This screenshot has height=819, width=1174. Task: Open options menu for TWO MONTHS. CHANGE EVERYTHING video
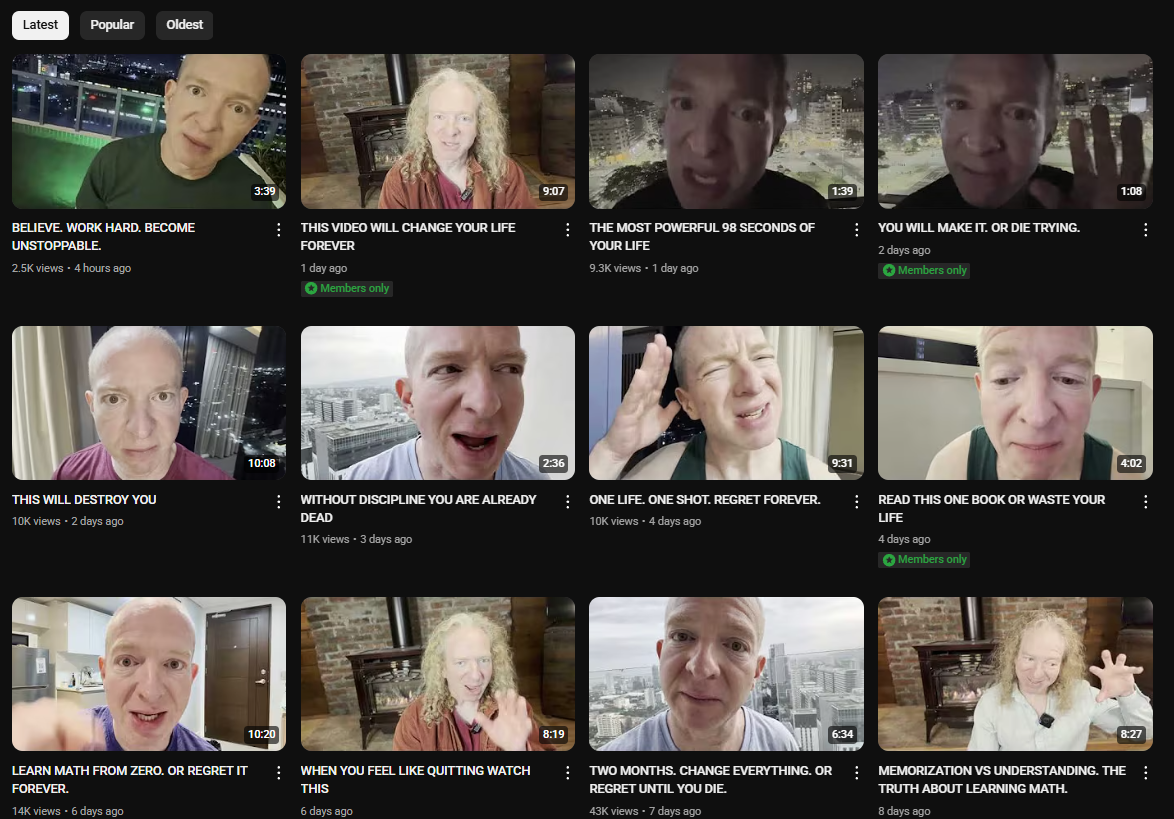click(x=857, y=773)
